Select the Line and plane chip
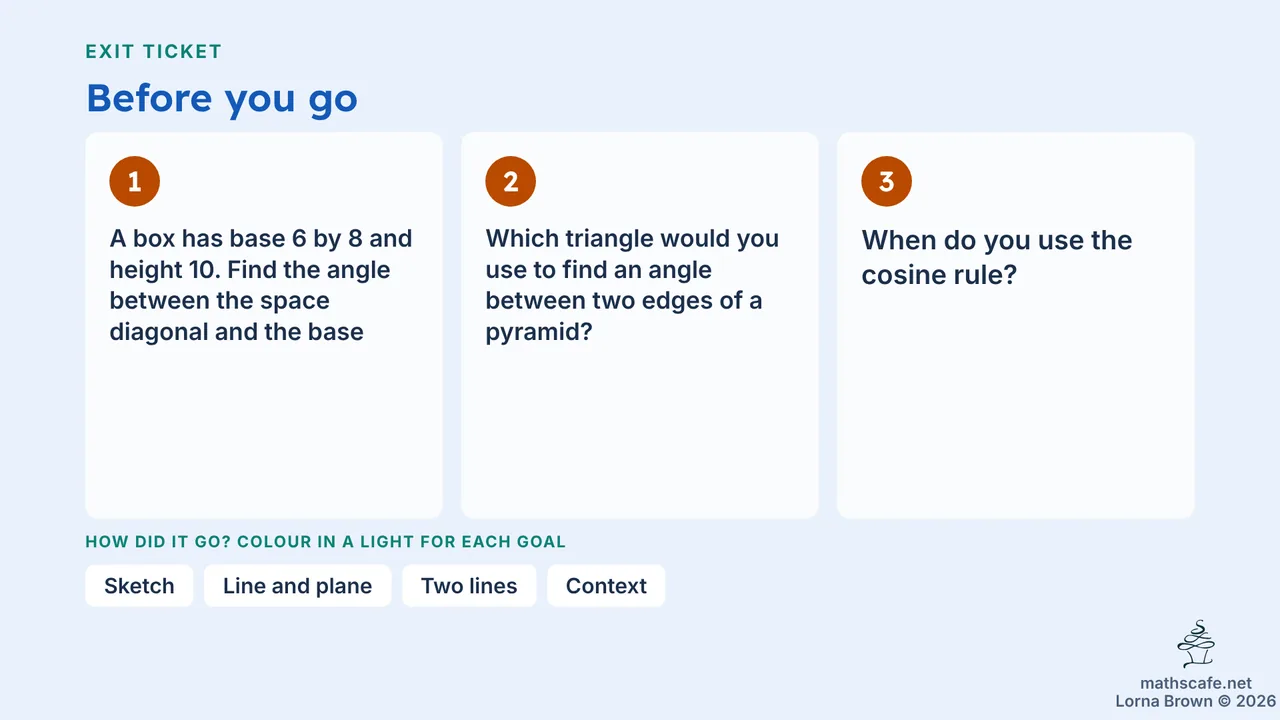Image resolution: width=1280 pixels, height=720 pixels. (x=297, y=586)
